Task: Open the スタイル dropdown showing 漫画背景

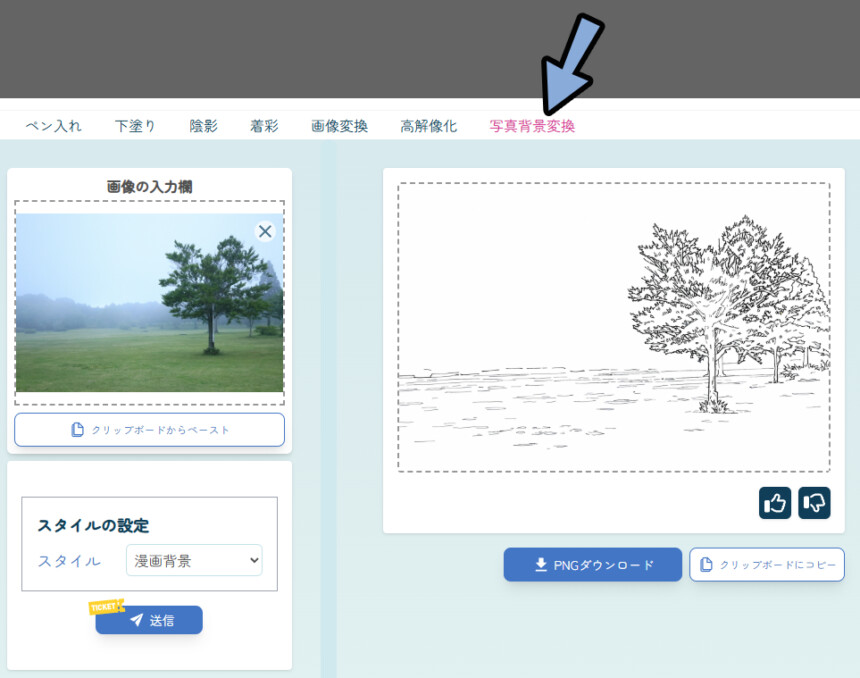Action: tap(194, 561)
